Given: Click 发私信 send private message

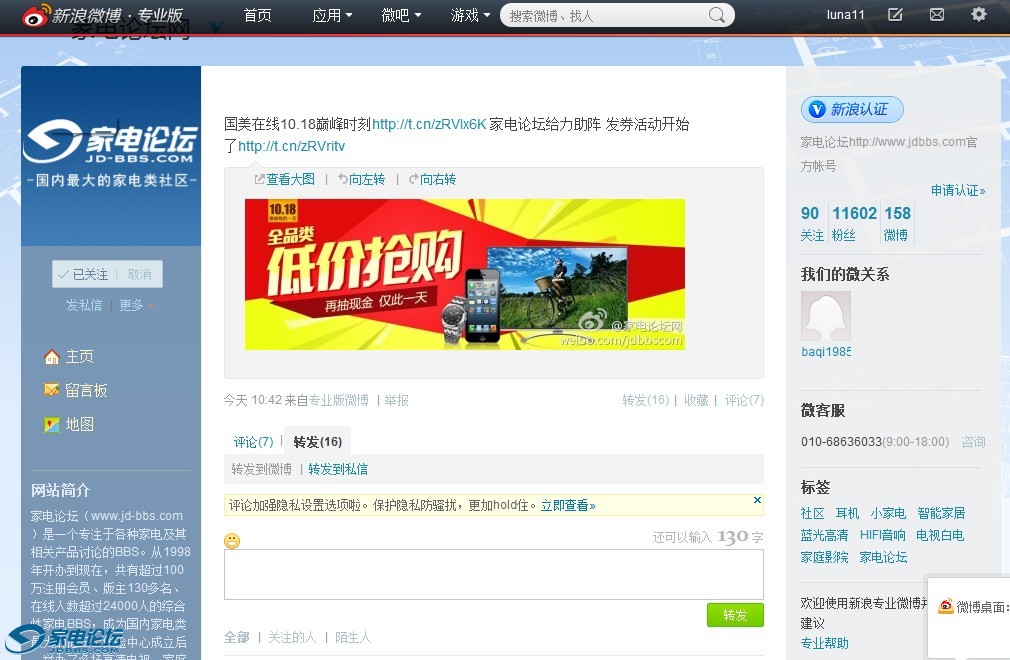Looking at the screenshot, I should tap(84, 305).
